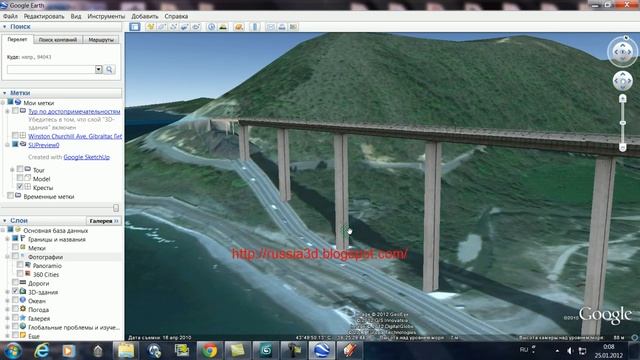
Task: Click the Look joystick compass control
Action: [x=622, y=52]
